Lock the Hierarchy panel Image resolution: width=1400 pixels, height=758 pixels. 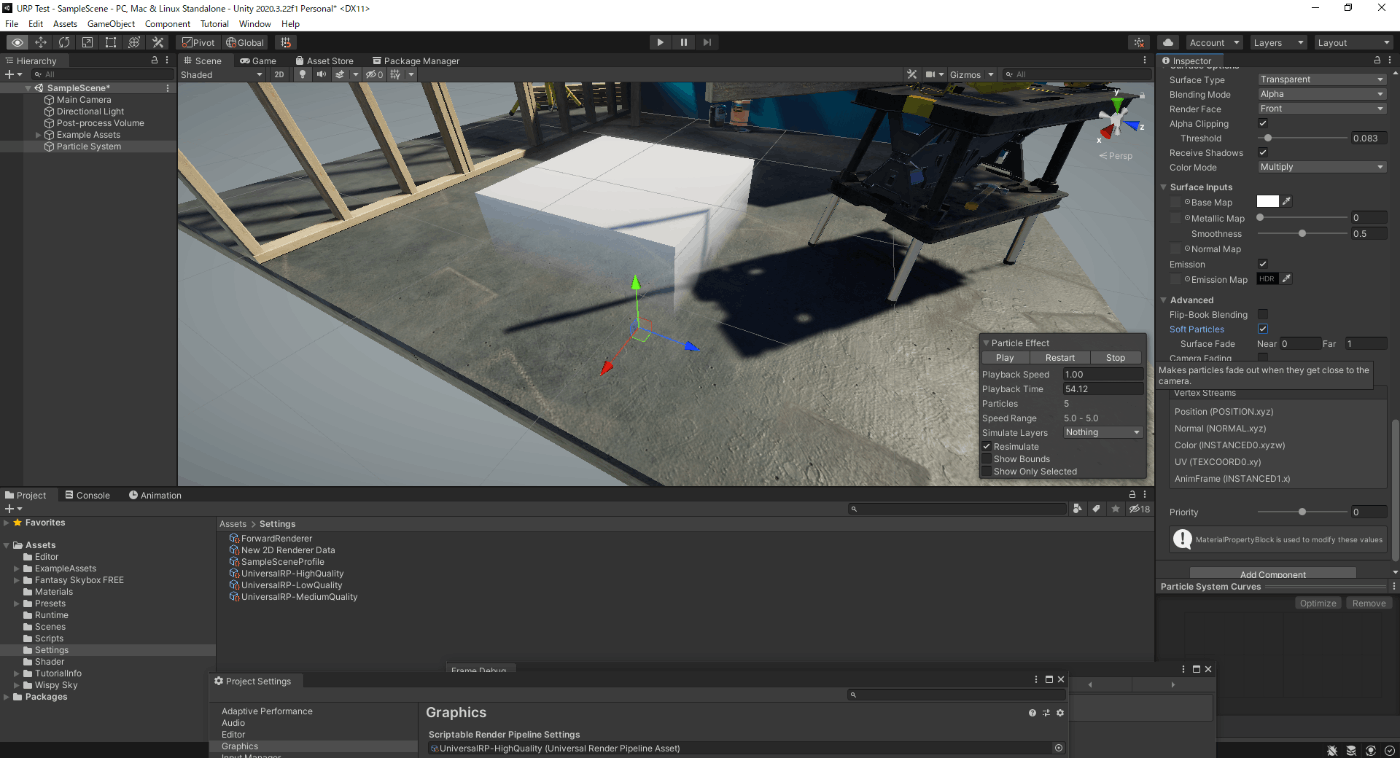click(x=154, y=61)
